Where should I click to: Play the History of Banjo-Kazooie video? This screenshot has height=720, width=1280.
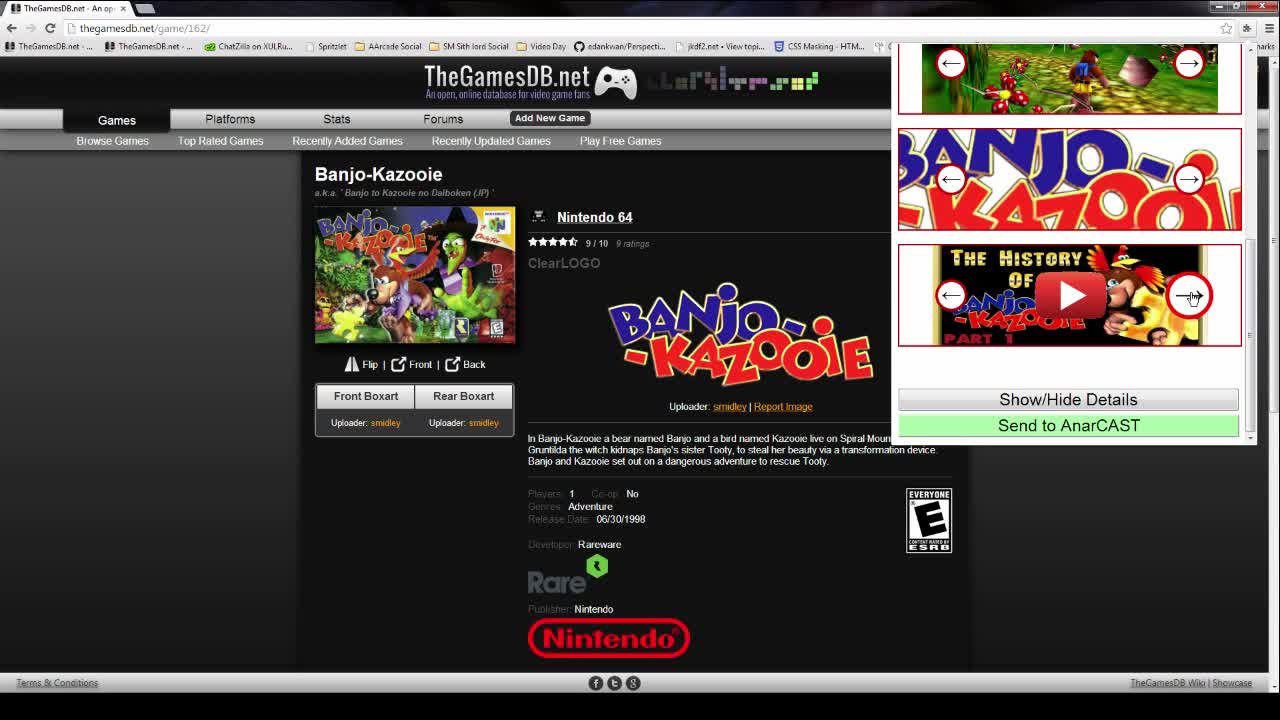1070,295
